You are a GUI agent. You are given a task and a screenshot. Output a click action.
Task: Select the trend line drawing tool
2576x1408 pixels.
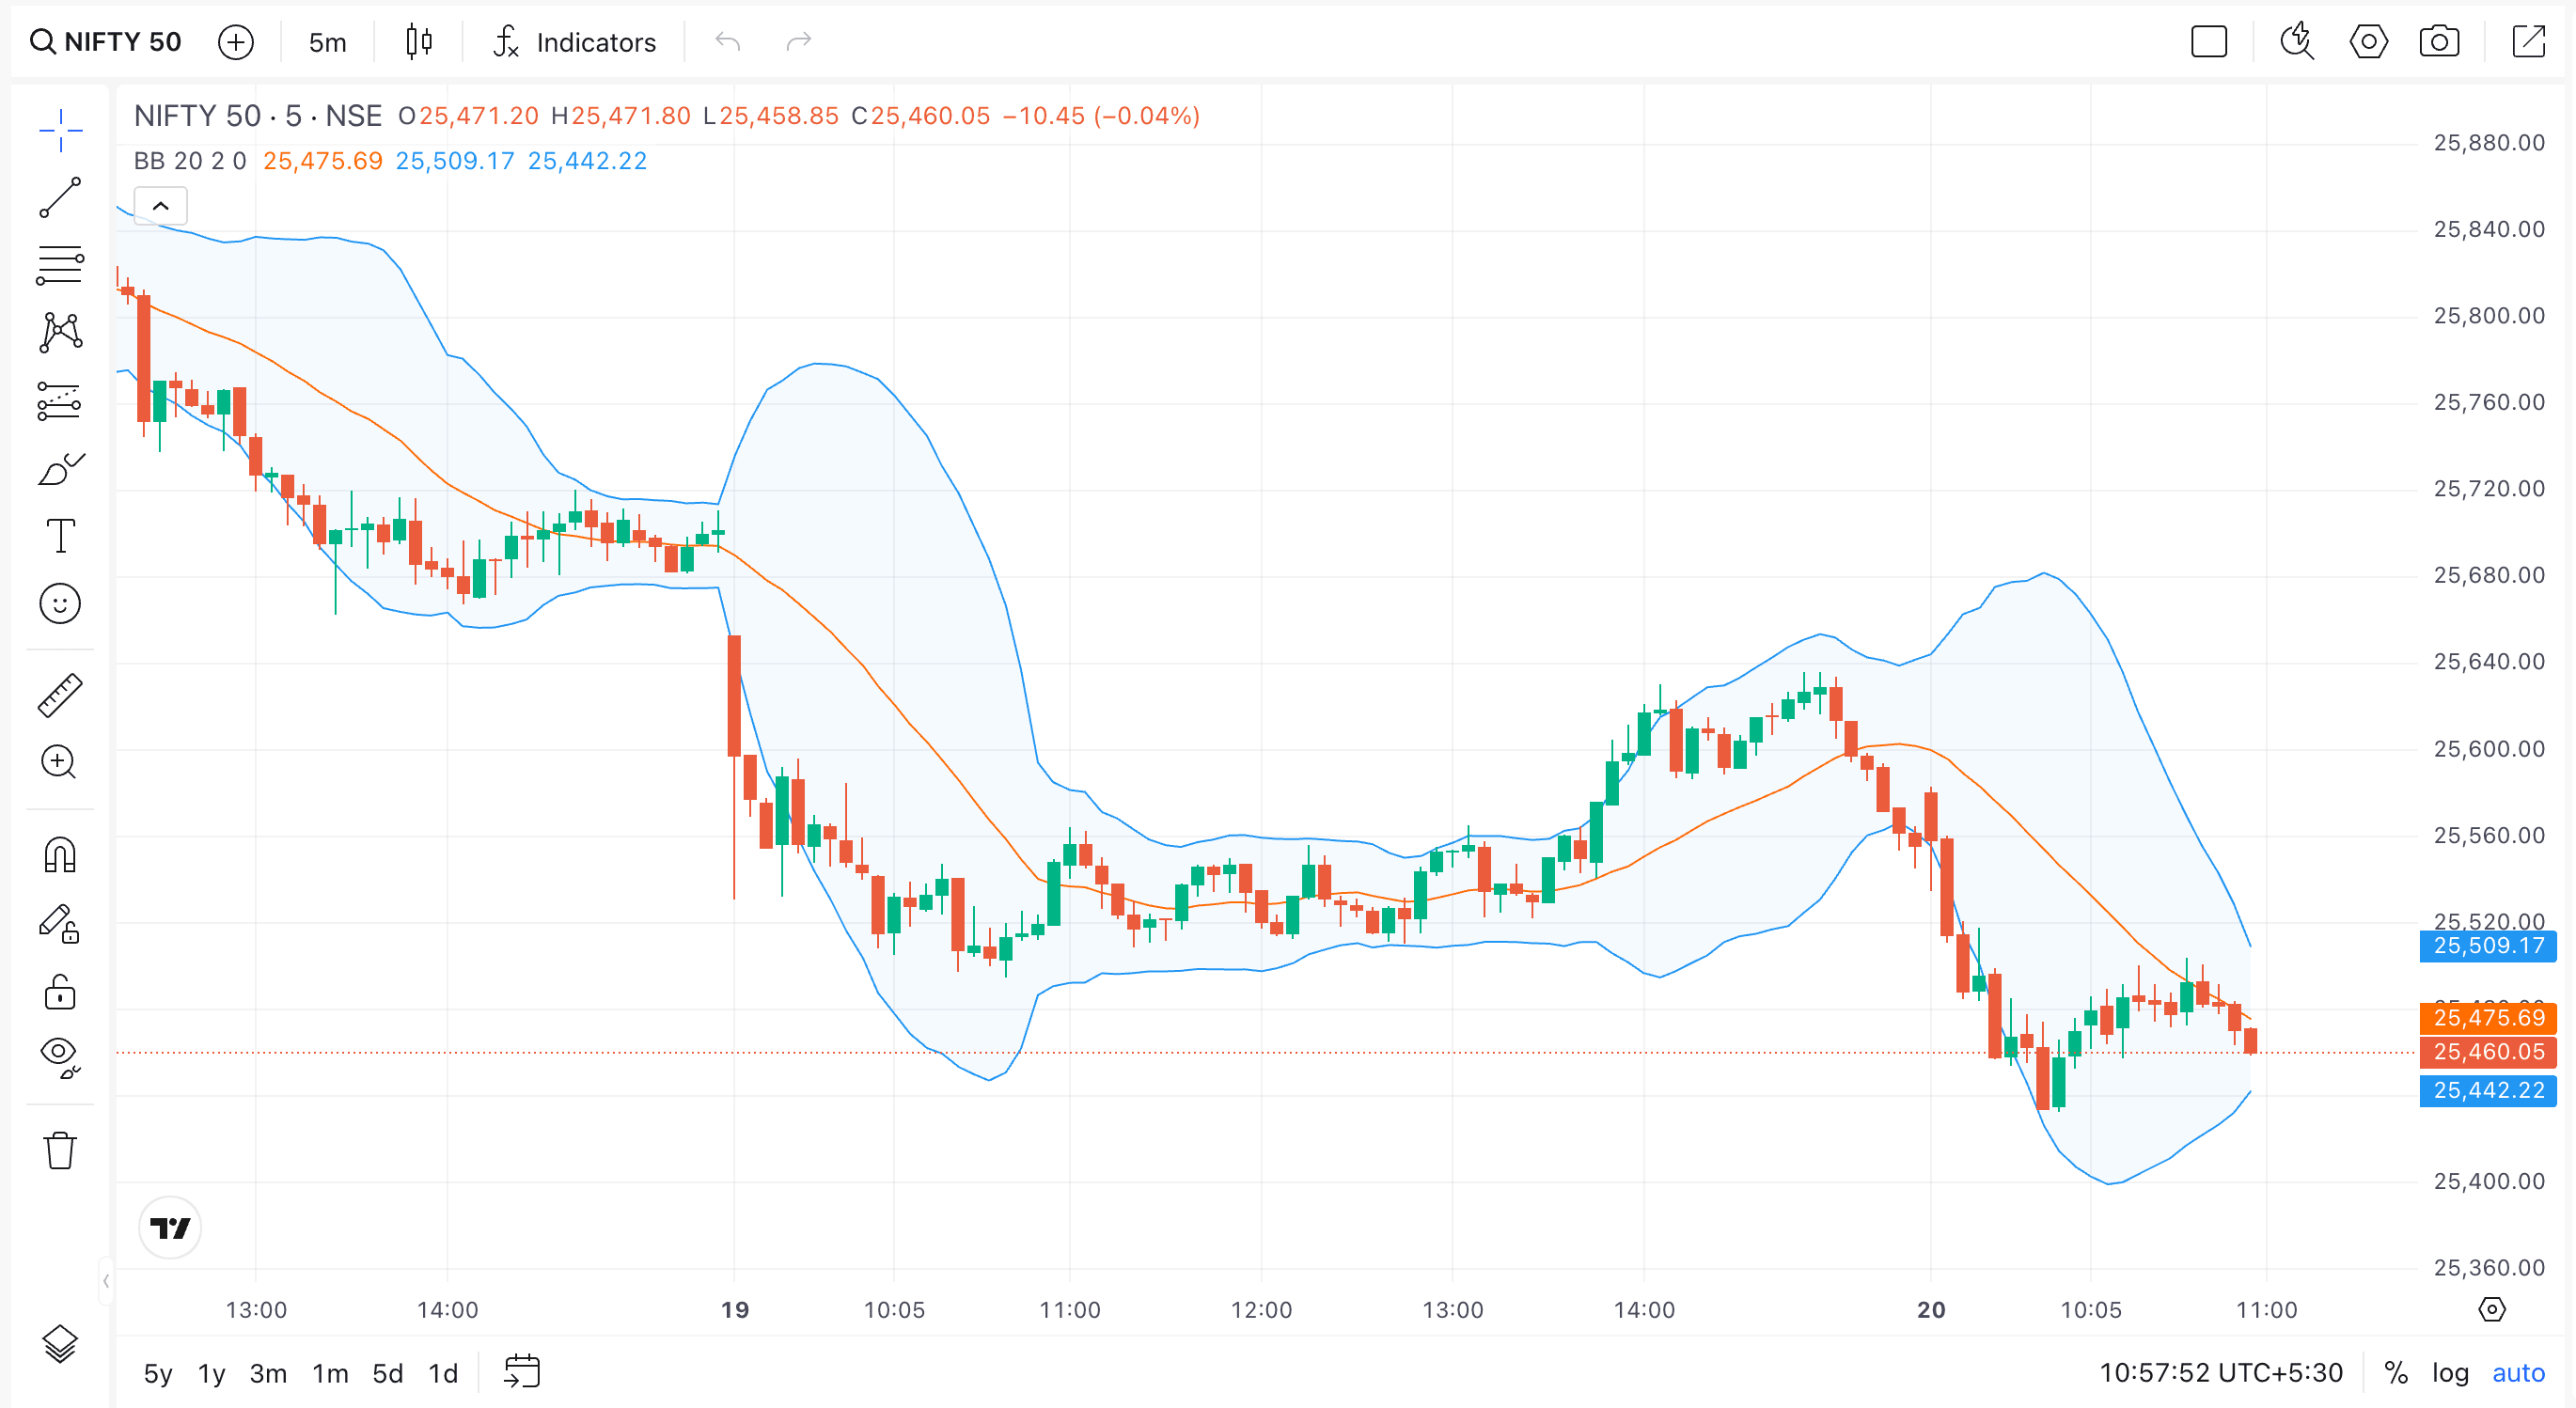pyautogui.click(x=60, y=197)
